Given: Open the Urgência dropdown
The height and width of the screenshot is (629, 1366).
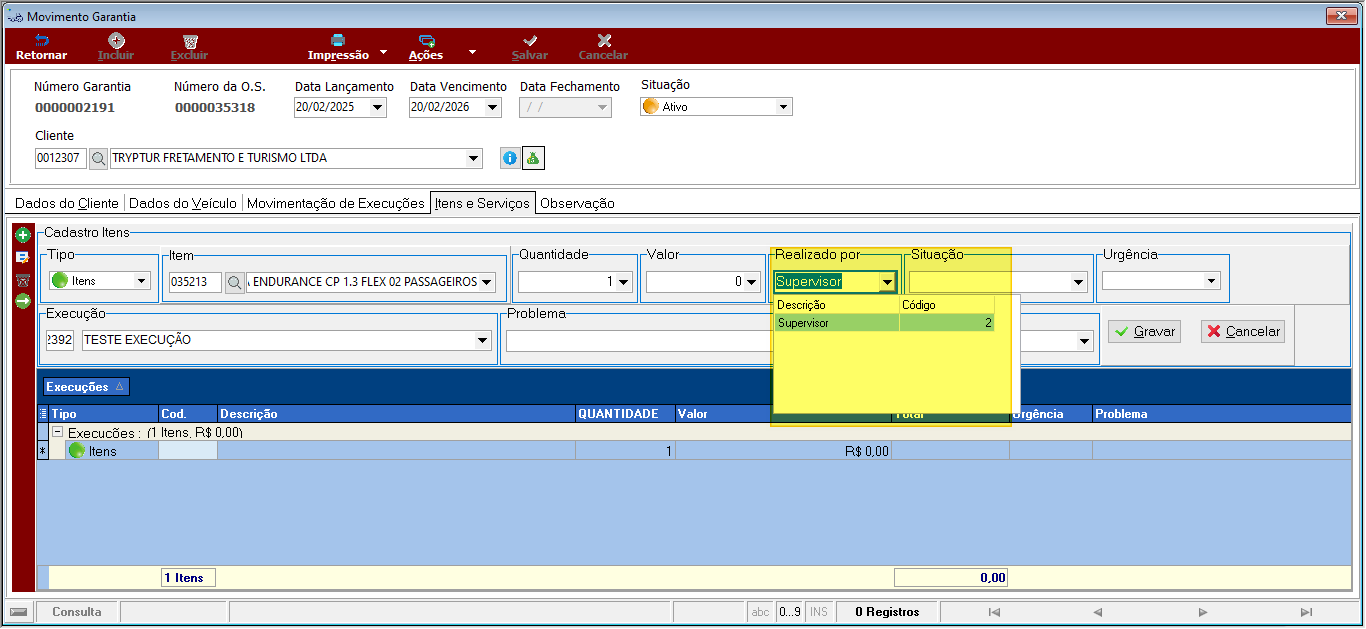Looking at the screenshot, I should pyautogui.click(x=1212, y=281).
